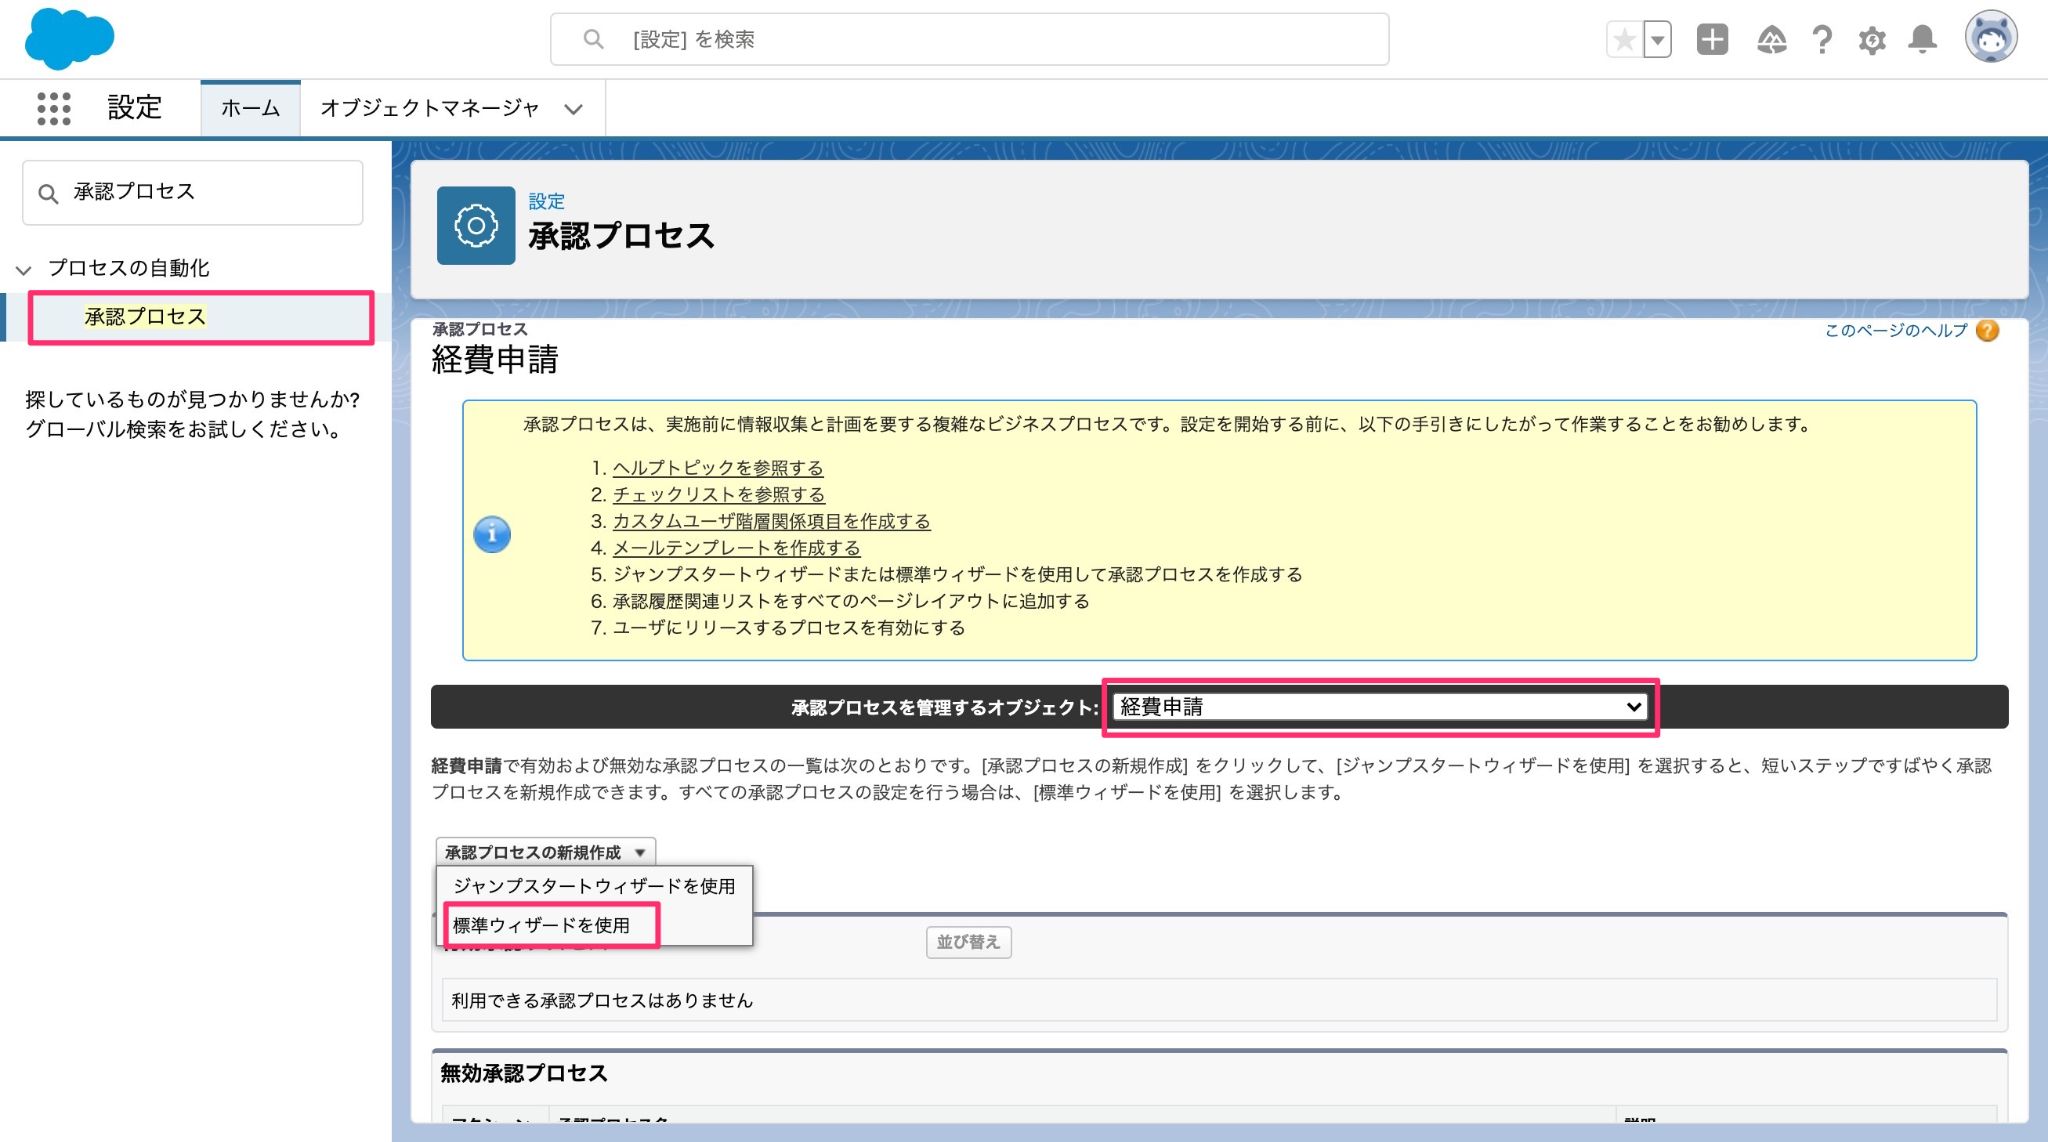The height and width of the screenshot is (1142, 2048).
Task: Click the [設定] を検索 search field
Action: point(969,39)
